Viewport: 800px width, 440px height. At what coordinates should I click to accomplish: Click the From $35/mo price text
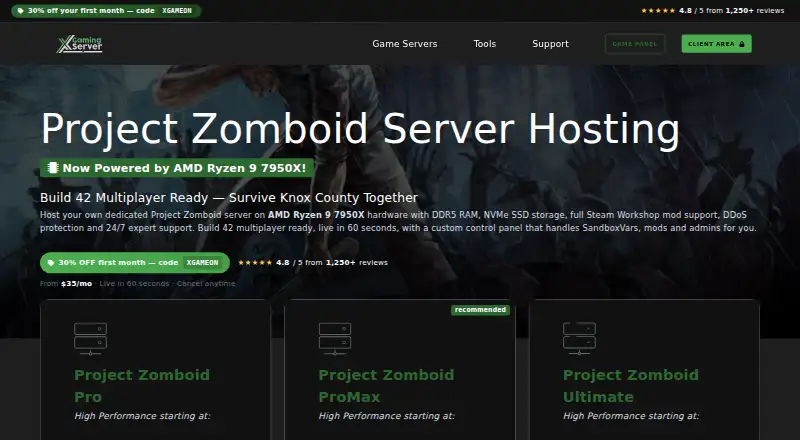pos(66,283)
